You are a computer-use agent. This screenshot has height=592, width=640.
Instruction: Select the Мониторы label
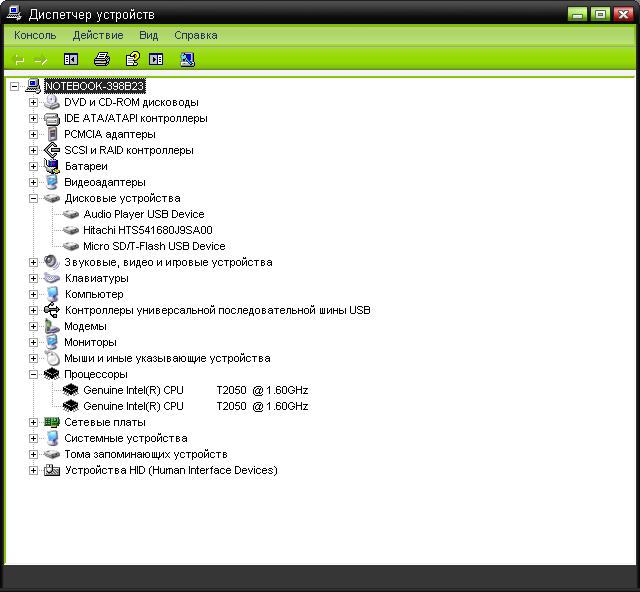(91, 342)
